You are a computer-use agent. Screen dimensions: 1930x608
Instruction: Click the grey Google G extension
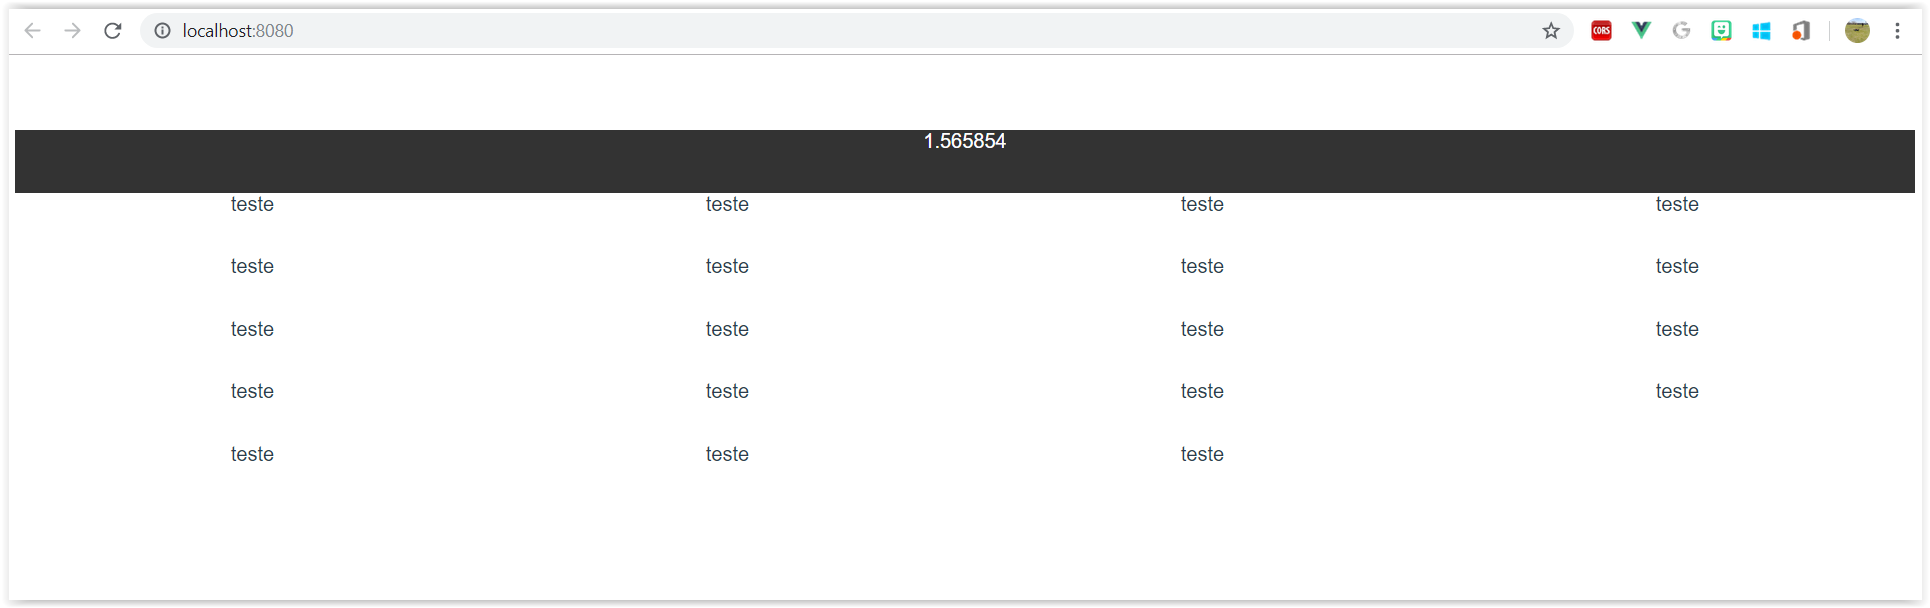click(x=1681, y=31)
